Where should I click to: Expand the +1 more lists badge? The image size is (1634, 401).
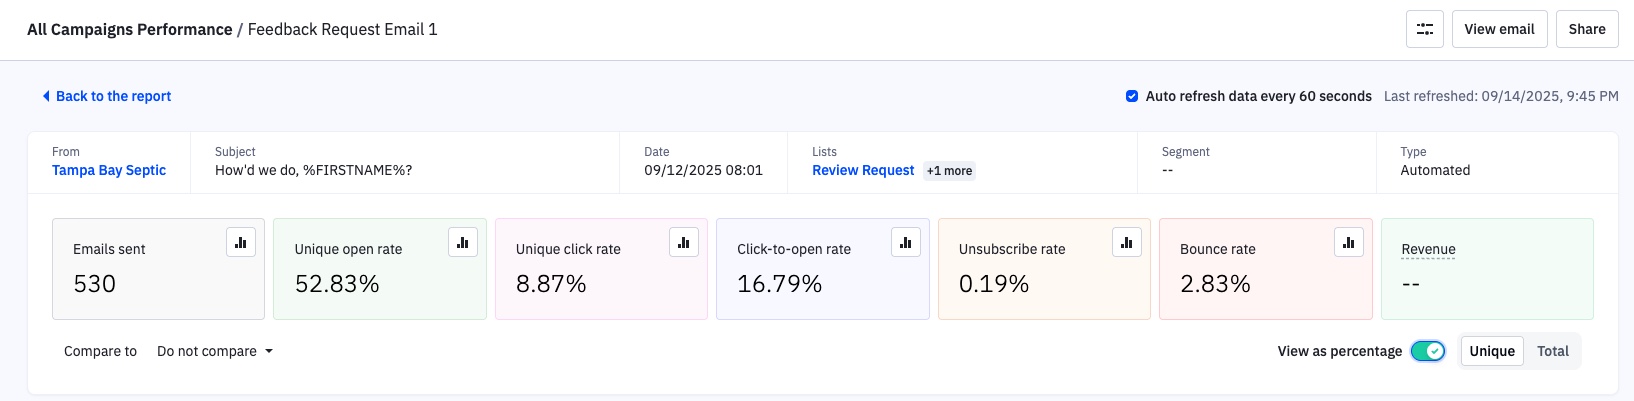[x=949, y=171]
